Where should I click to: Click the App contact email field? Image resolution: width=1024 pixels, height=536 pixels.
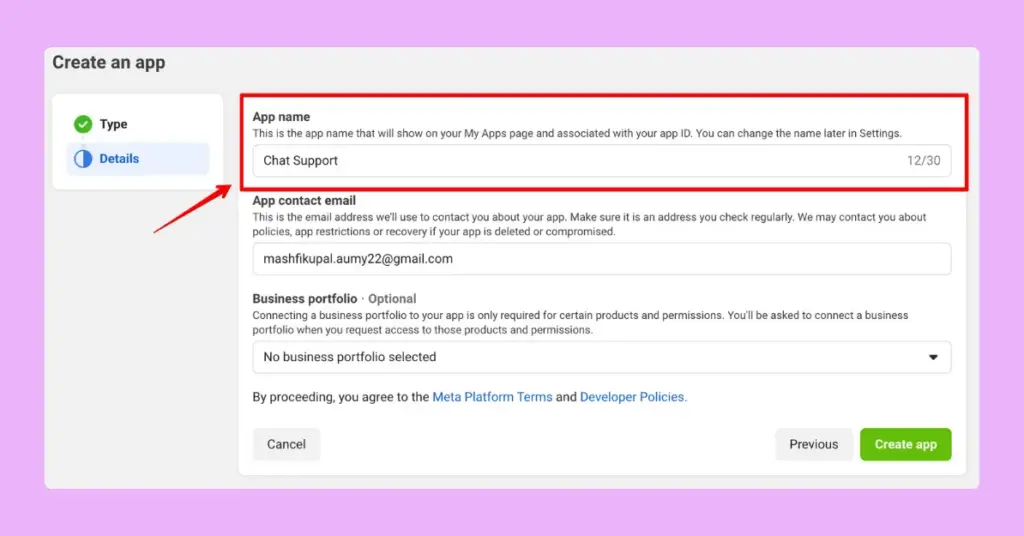coord(601,259)
